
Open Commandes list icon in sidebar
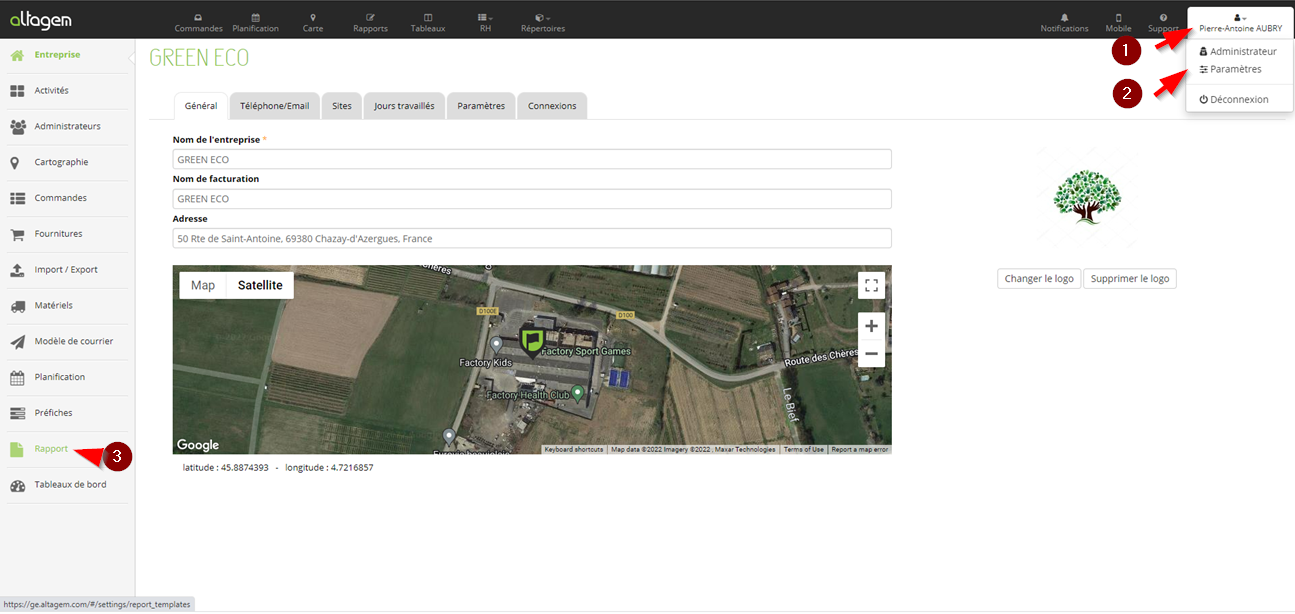pos(17,198)
